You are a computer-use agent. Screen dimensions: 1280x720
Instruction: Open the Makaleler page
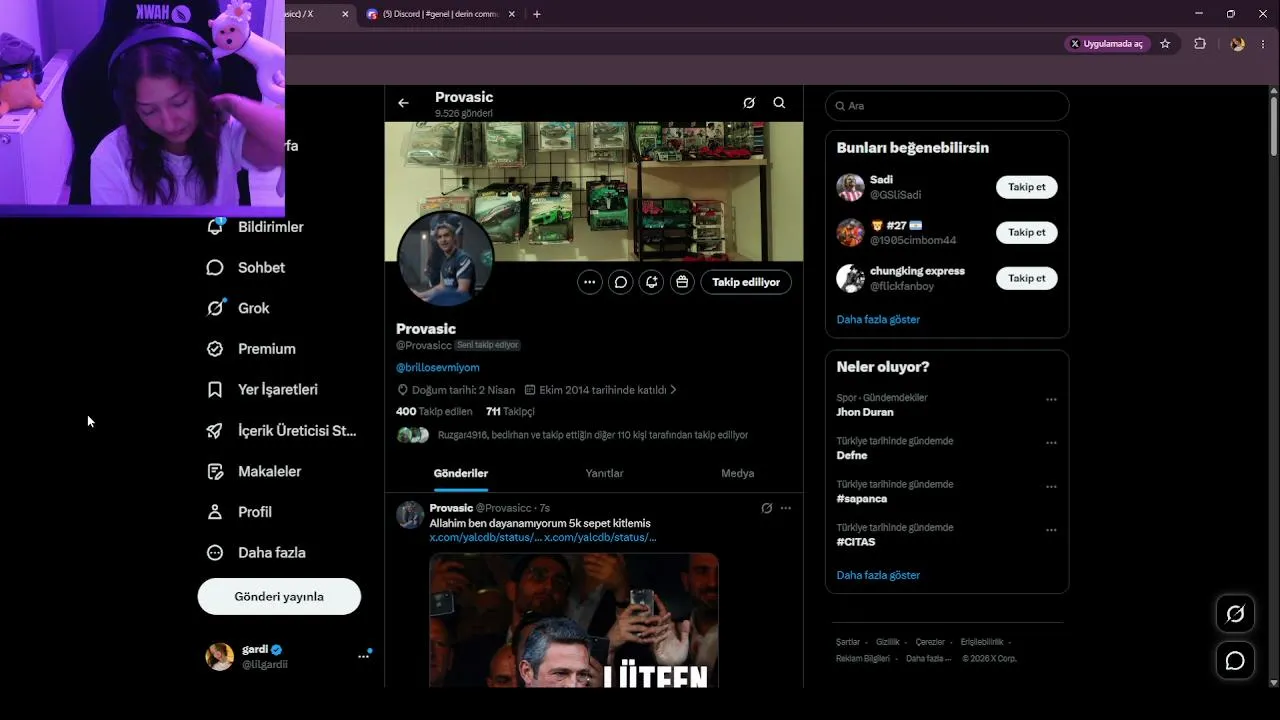(253, 471)
